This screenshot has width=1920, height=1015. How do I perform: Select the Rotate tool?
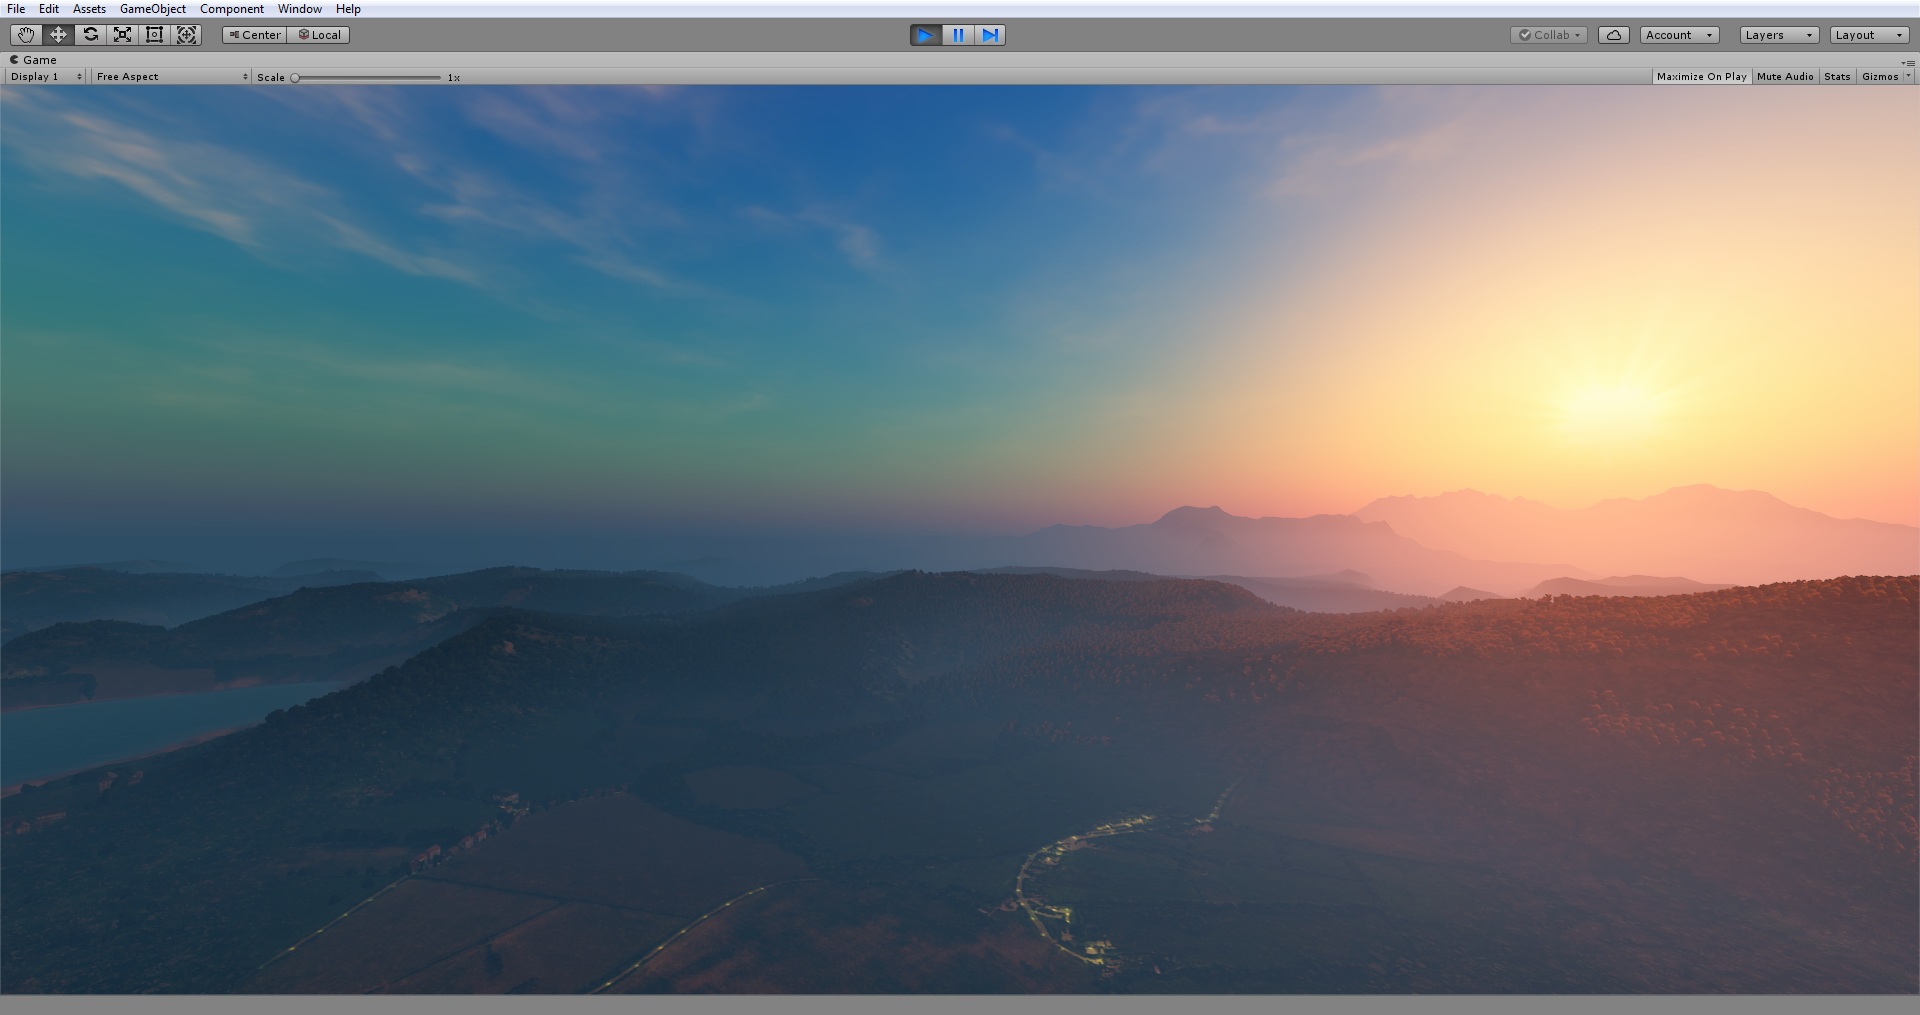pos(90,34)
